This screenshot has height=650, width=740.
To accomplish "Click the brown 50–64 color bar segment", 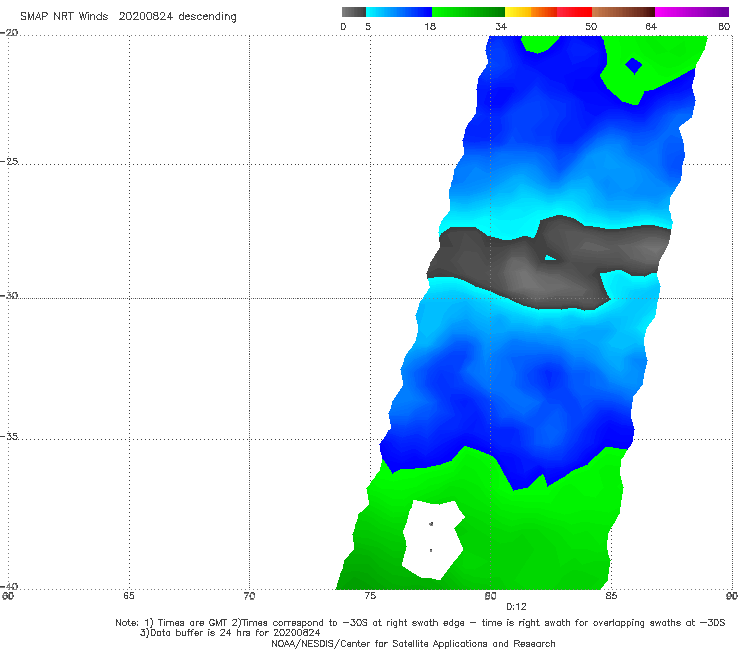I will (x=623, y=12).
